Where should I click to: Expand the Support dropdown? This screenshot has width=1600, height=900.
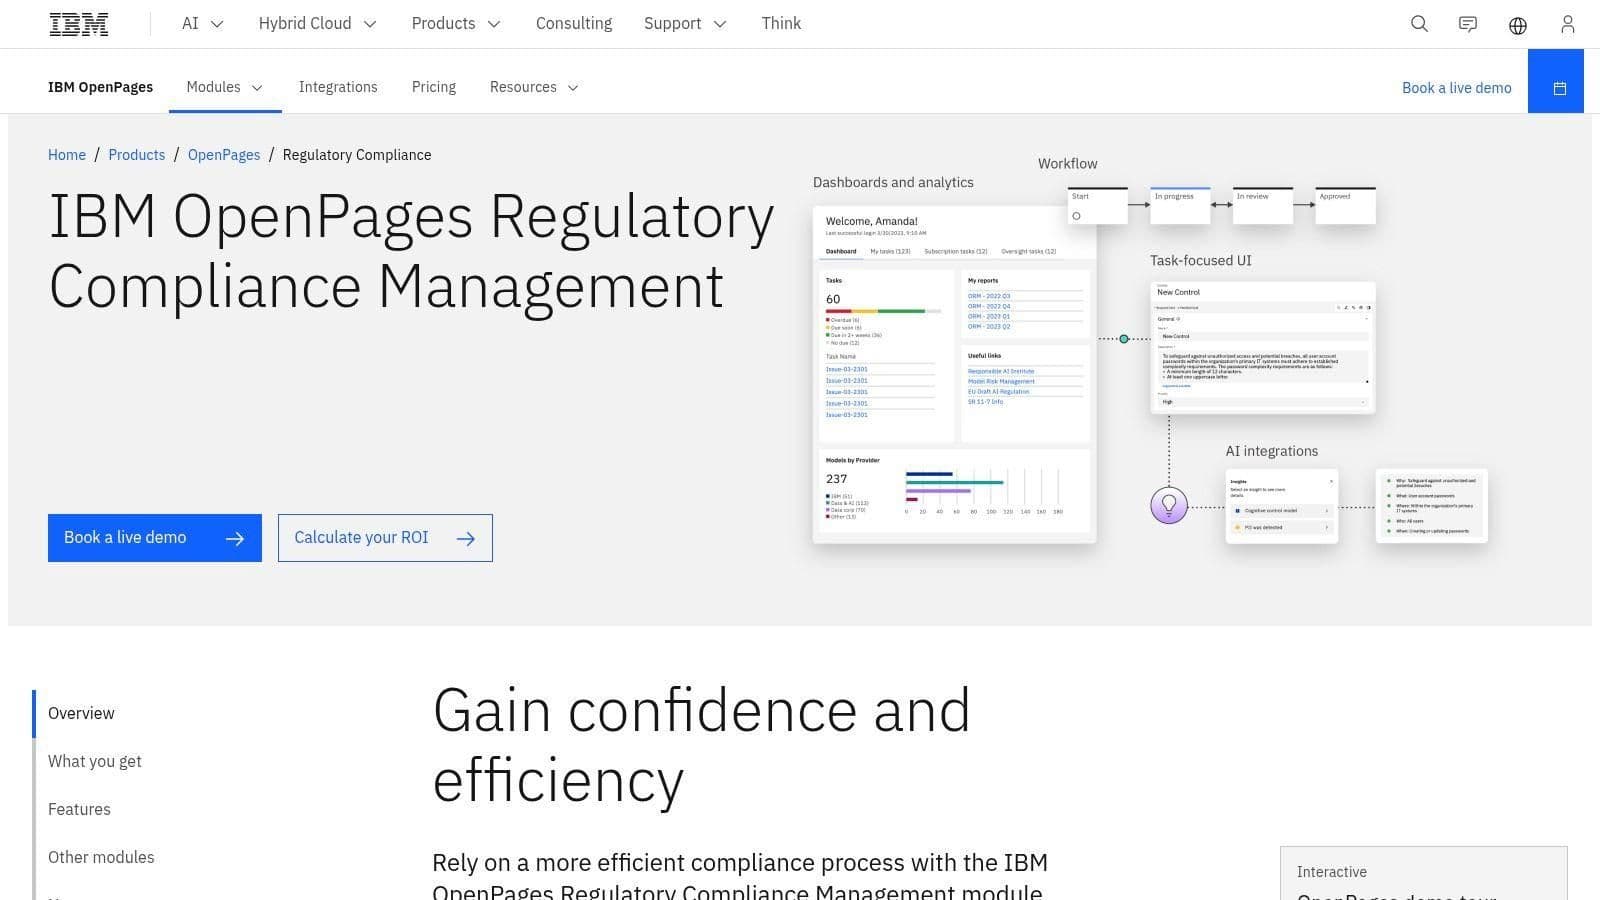tap(684, 23)
